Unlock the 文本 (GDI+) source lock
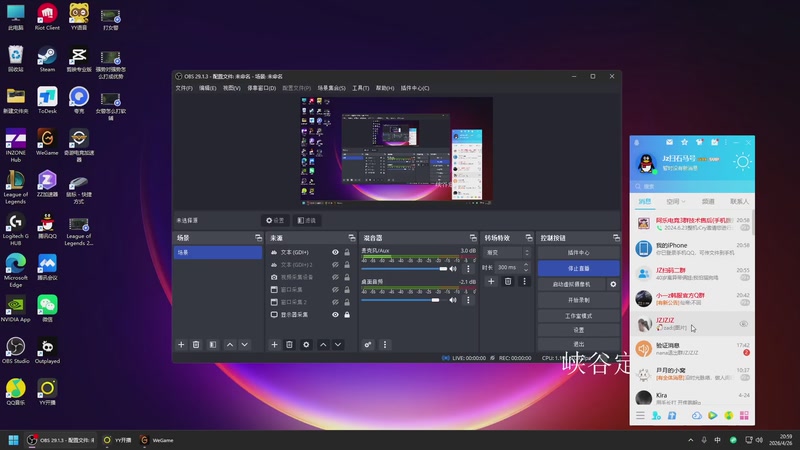Viewport: 800px width, 450px height. click(x=347, y=252)
